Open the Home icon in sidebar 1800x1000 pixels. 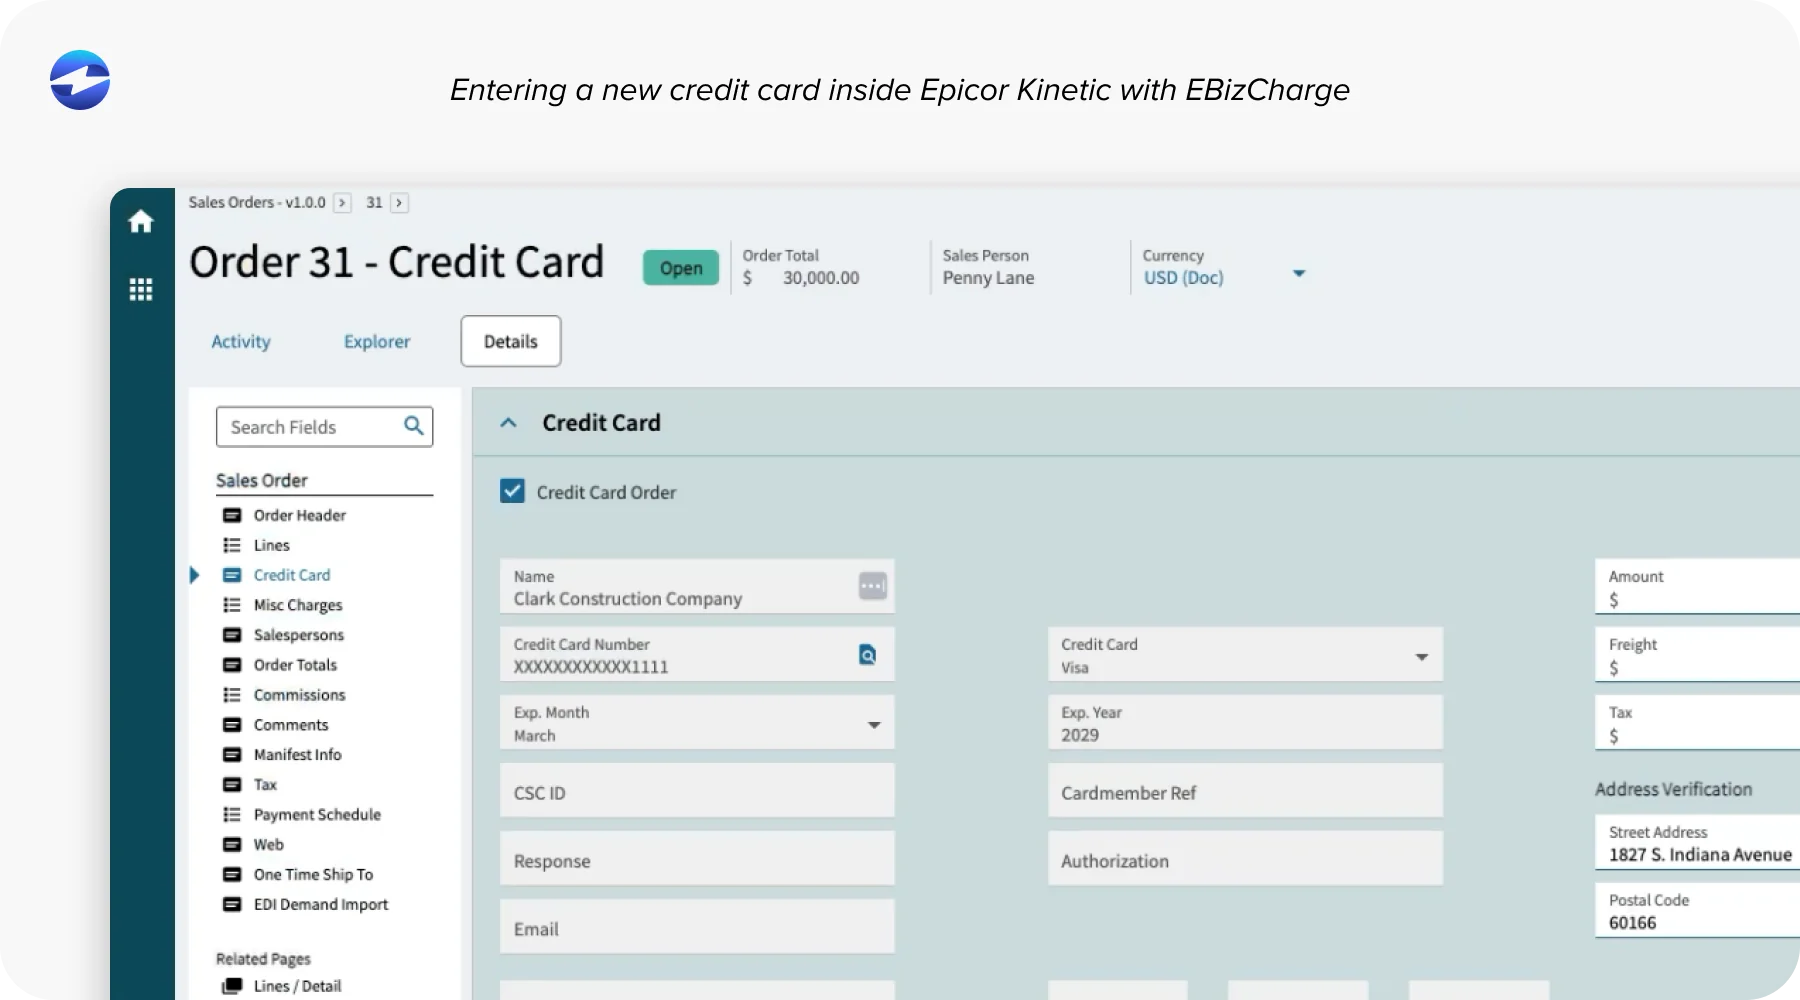click(x=141, y=221)
